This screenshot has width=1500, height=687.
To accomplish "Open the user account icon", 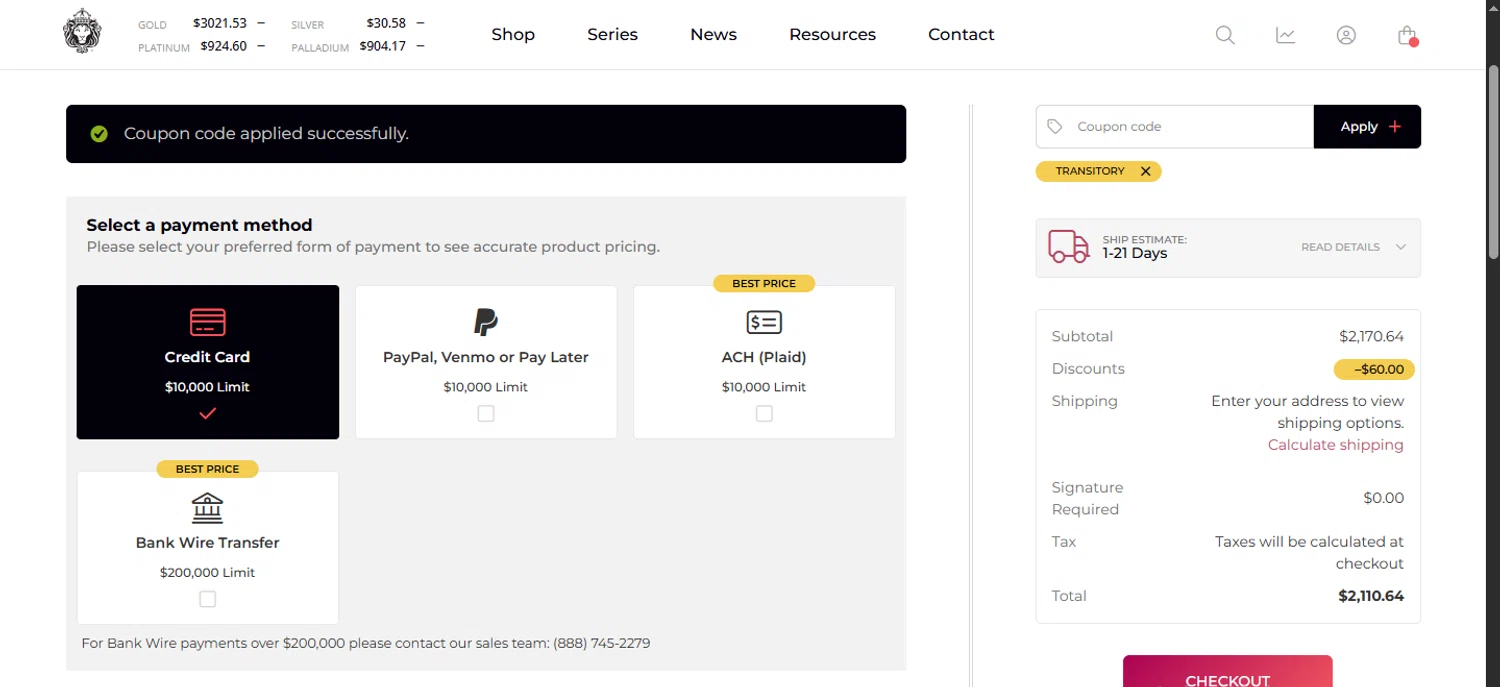I will click(1346, 35).
